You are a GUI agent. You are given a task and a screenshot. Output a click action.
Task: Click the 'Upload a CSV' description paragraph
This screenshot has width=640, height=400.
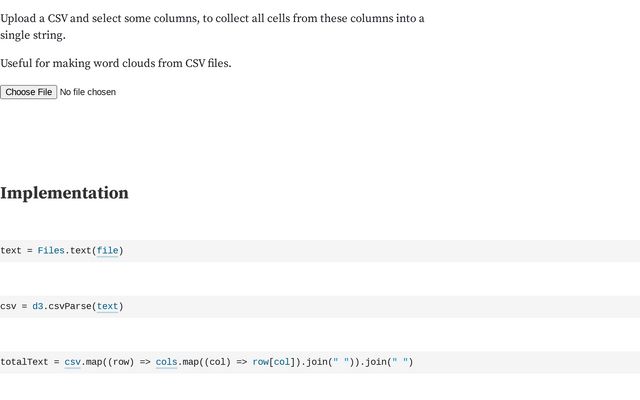click(x=212, y=27)
